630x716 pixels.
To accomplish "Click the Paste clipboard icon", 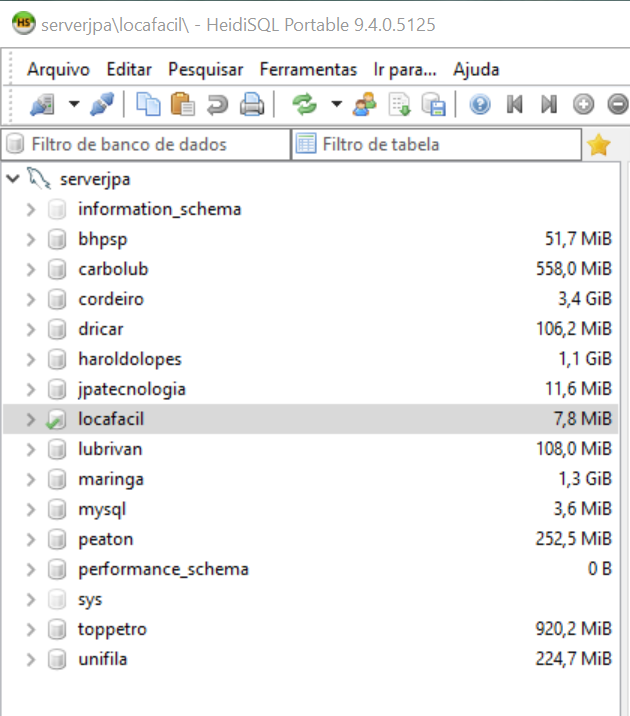I will pos(183,105).
